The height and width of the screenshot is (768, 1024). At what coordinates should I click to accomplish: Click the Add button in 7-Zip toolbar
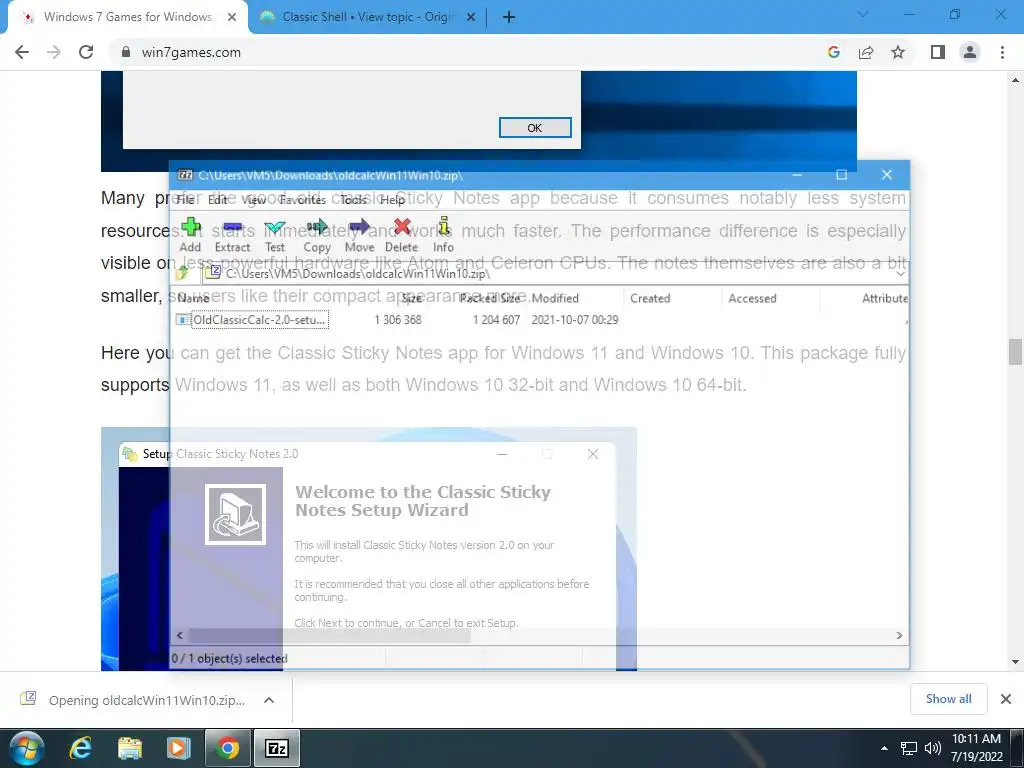pos(190,235)
